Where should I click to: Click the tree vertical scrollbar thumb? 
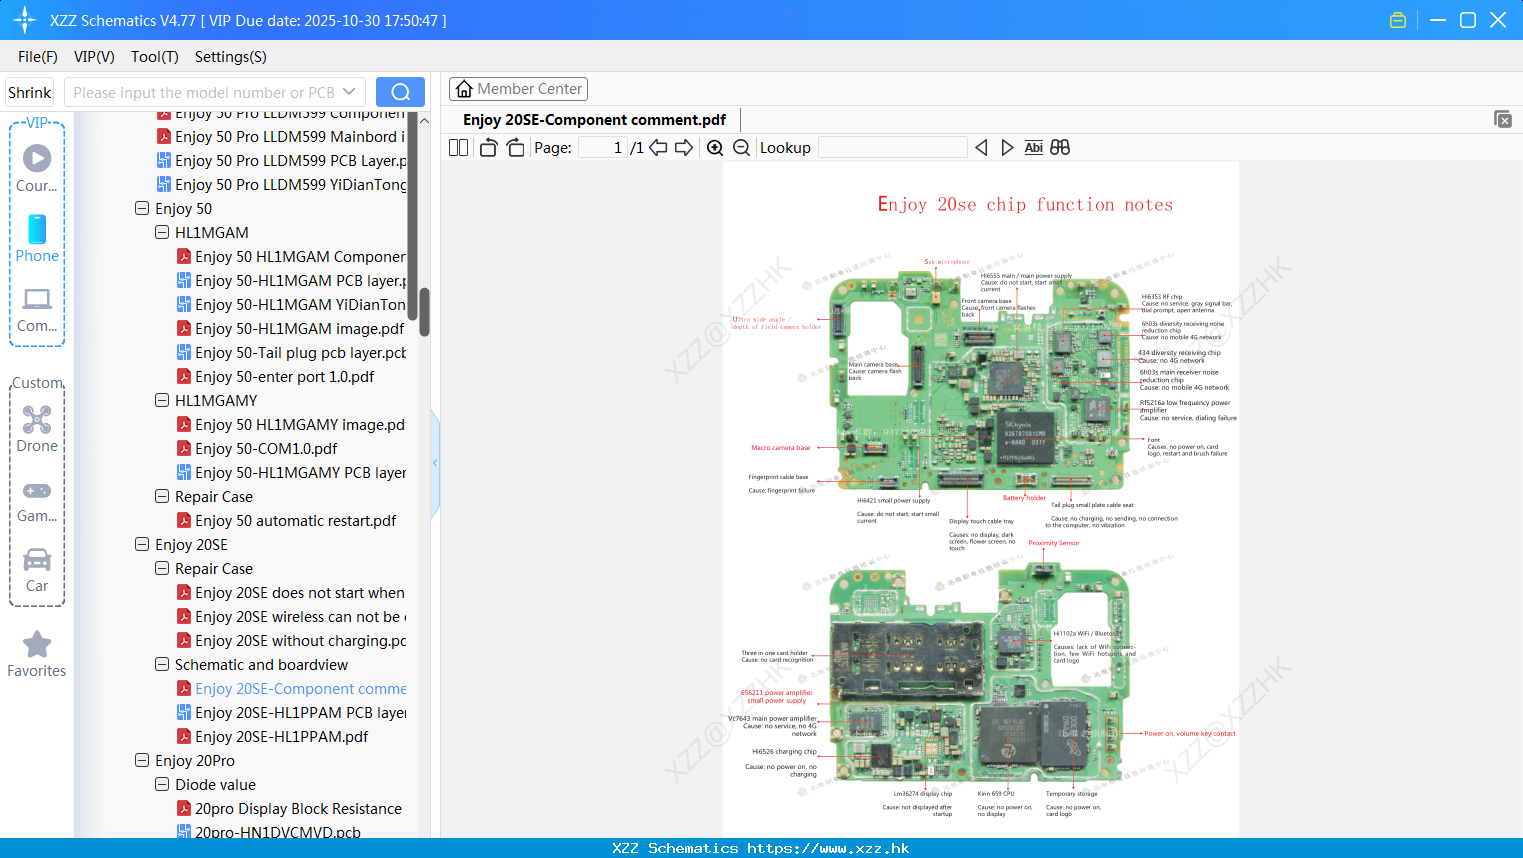point(424,312)
